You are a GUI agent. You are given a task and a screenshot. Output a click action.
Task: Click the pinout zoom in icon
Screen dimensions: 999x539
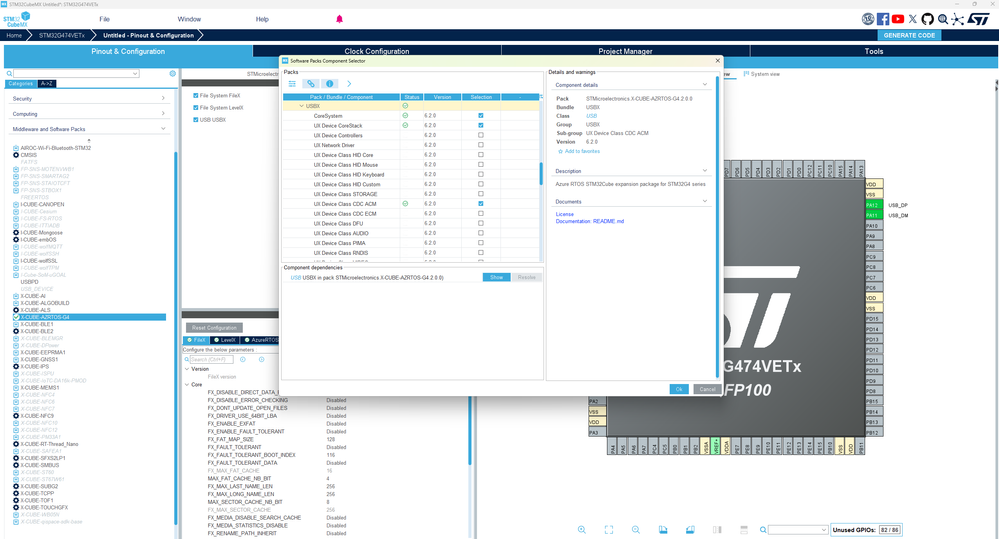[582, 530]
